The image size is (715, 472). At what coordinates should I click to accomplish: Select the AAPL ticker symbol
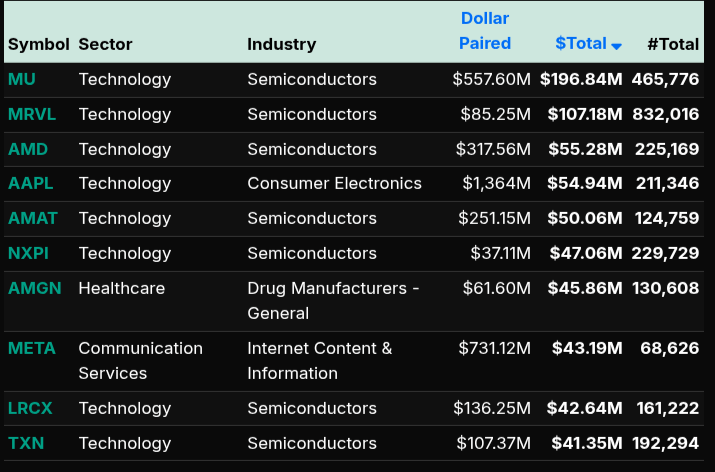[30, 183]
